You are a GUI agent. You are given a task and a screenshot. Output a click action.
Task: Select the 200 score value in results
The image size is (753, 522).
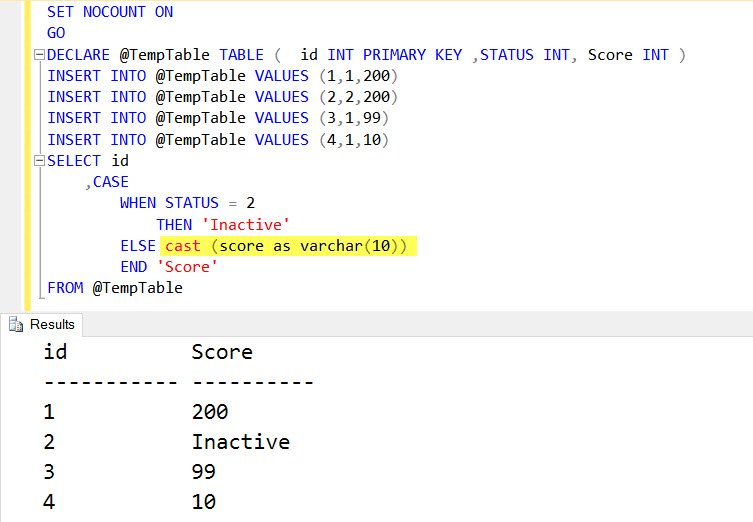tap(209, 412)
